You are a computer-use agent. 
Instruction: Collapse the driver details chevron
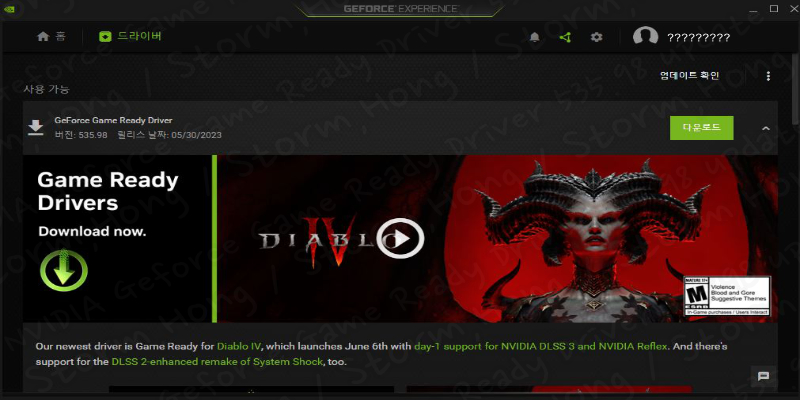point(766,128)
